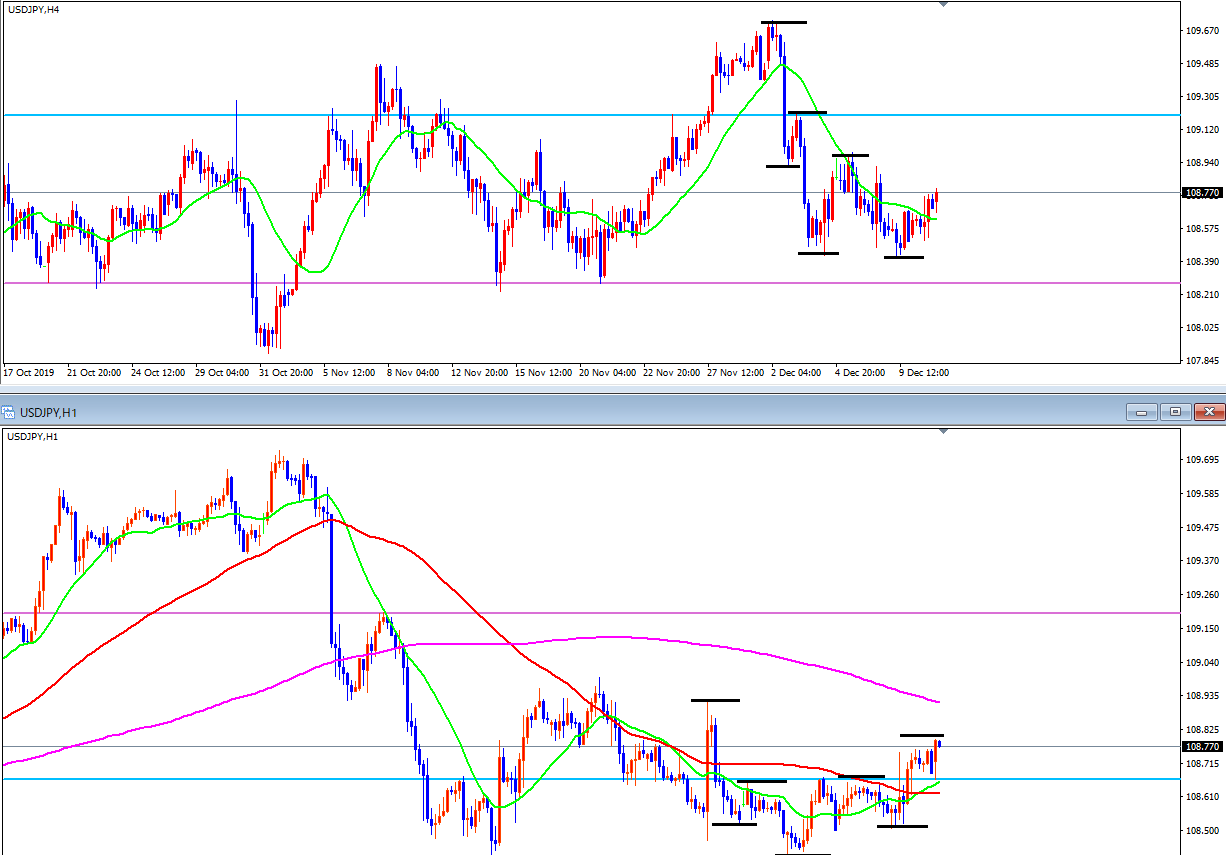
Task: Click the 108.210 price level on H4 scale
Action: point(1201,295)
